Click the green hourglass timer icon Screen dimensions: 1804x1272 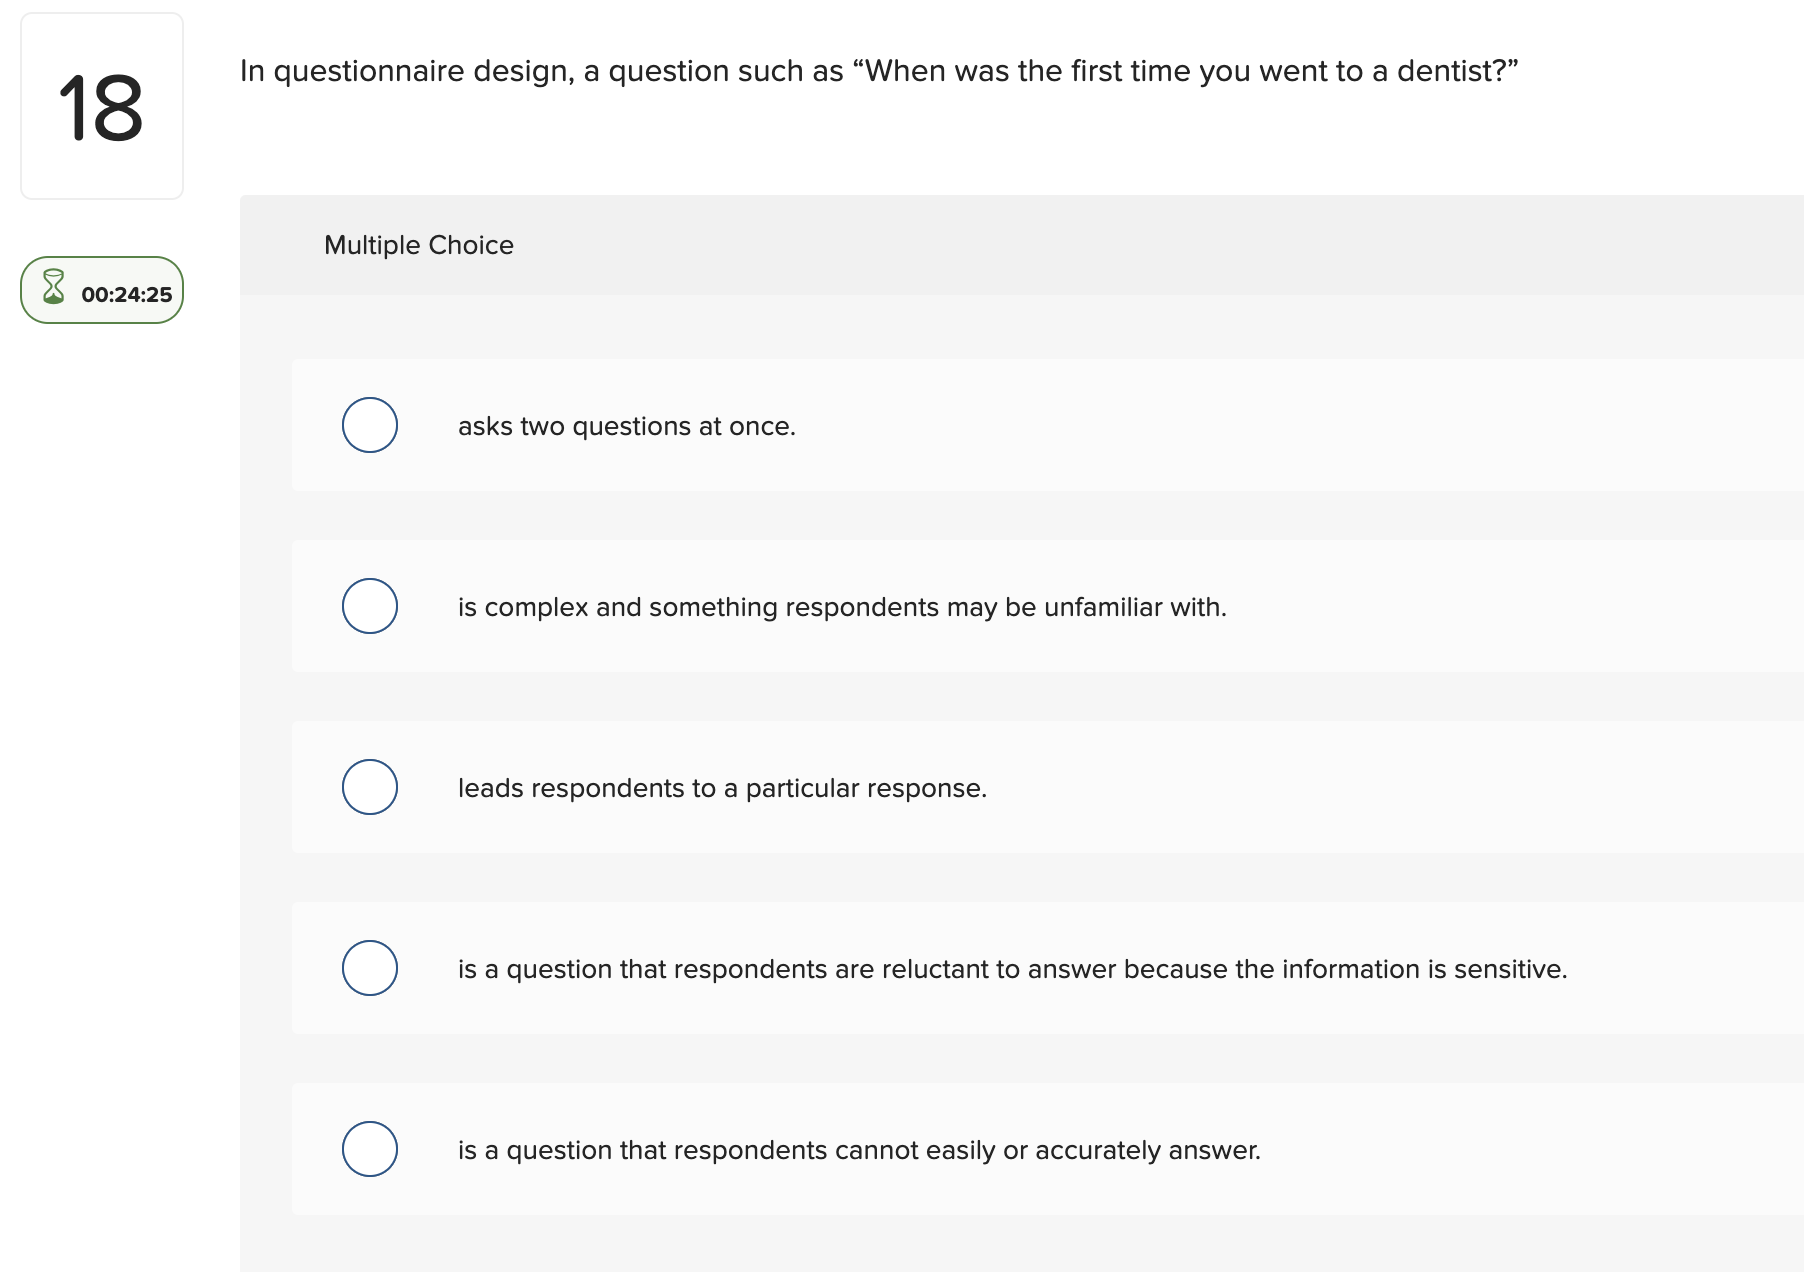[52, 290]
